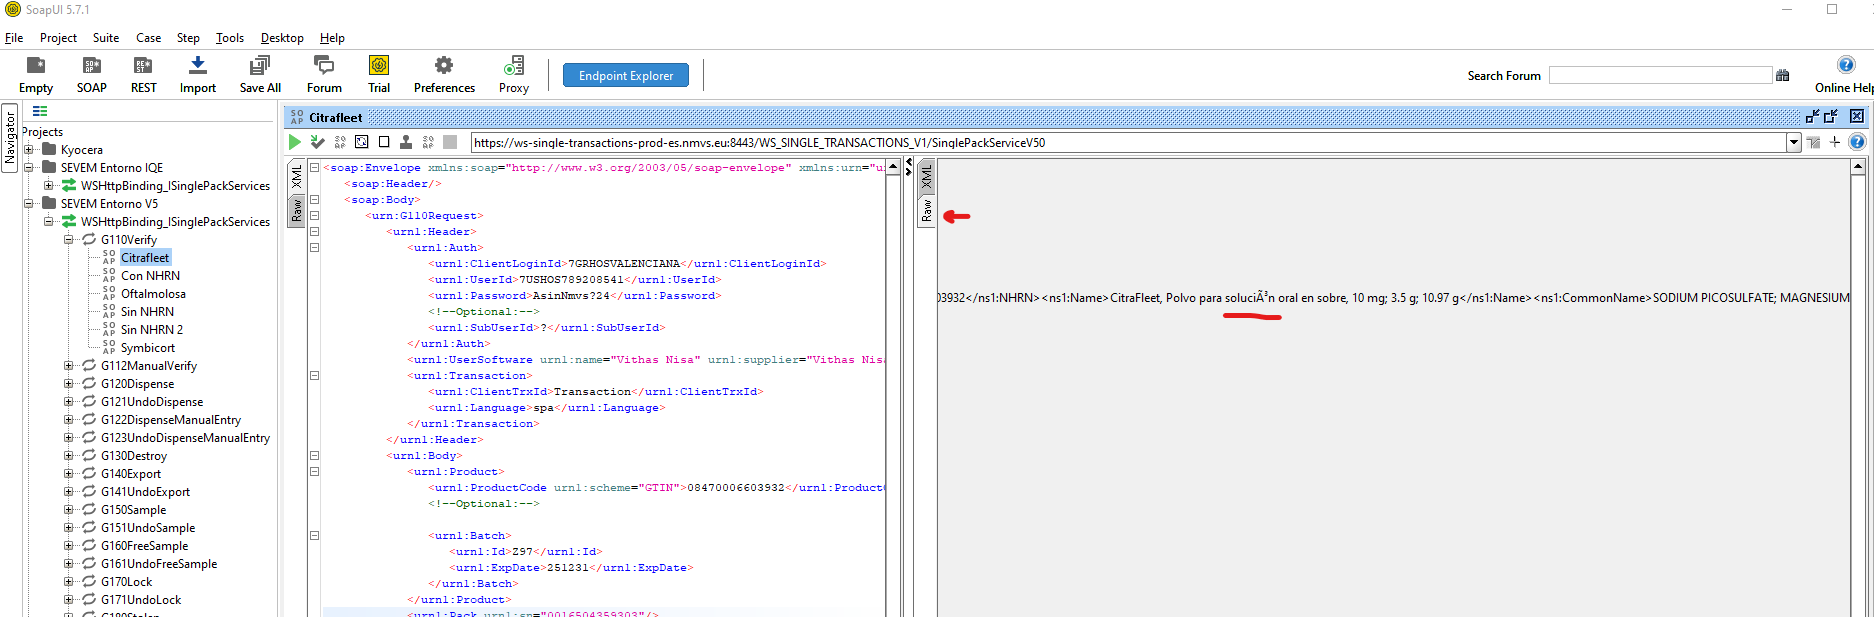Create a new REST project
Viewport: 1874px width, 617px height.
coord(144,75)
